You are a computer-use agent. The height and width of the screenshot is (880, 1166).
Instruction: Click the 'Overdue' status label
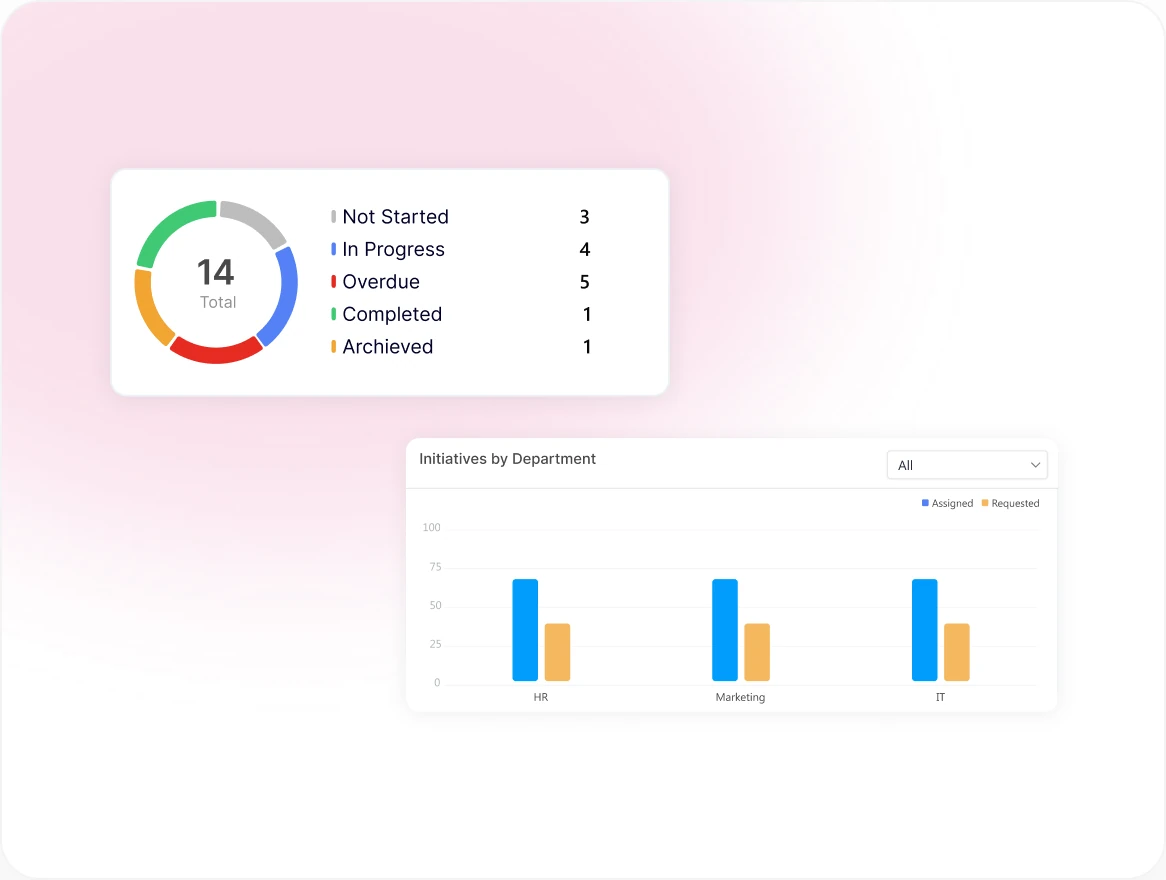381,282
